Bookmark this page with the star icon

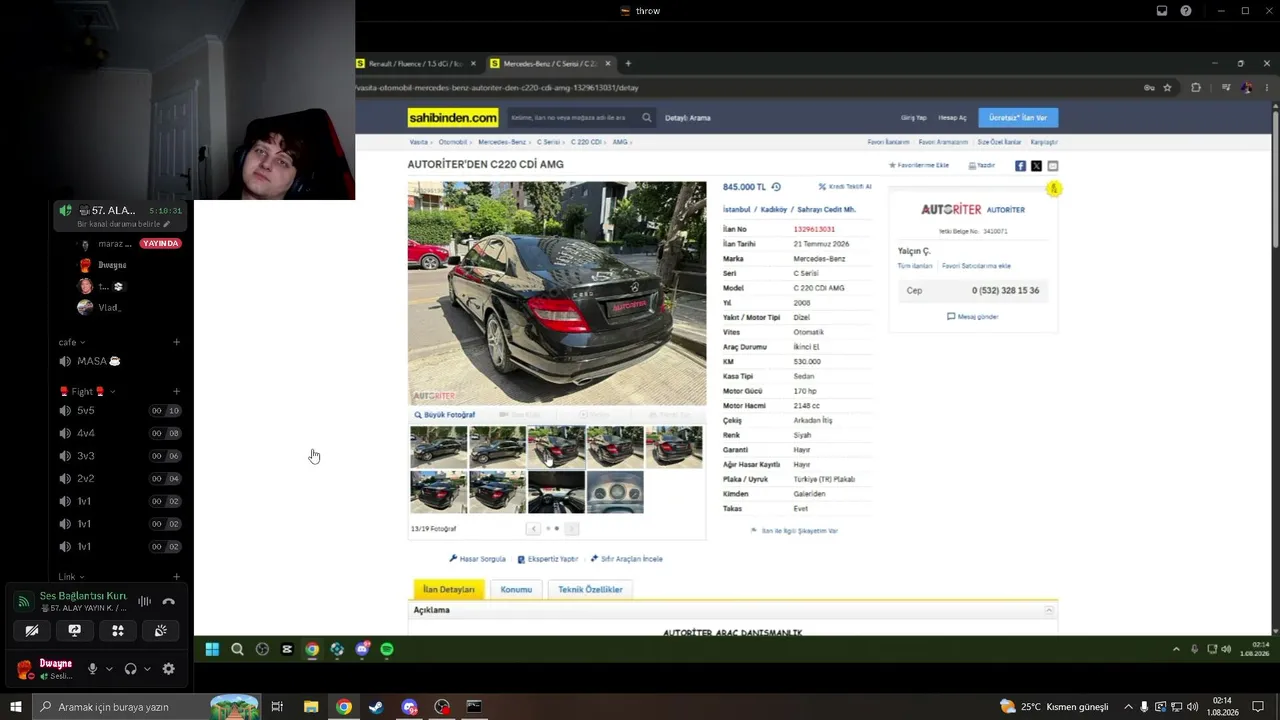(1167, 88)
